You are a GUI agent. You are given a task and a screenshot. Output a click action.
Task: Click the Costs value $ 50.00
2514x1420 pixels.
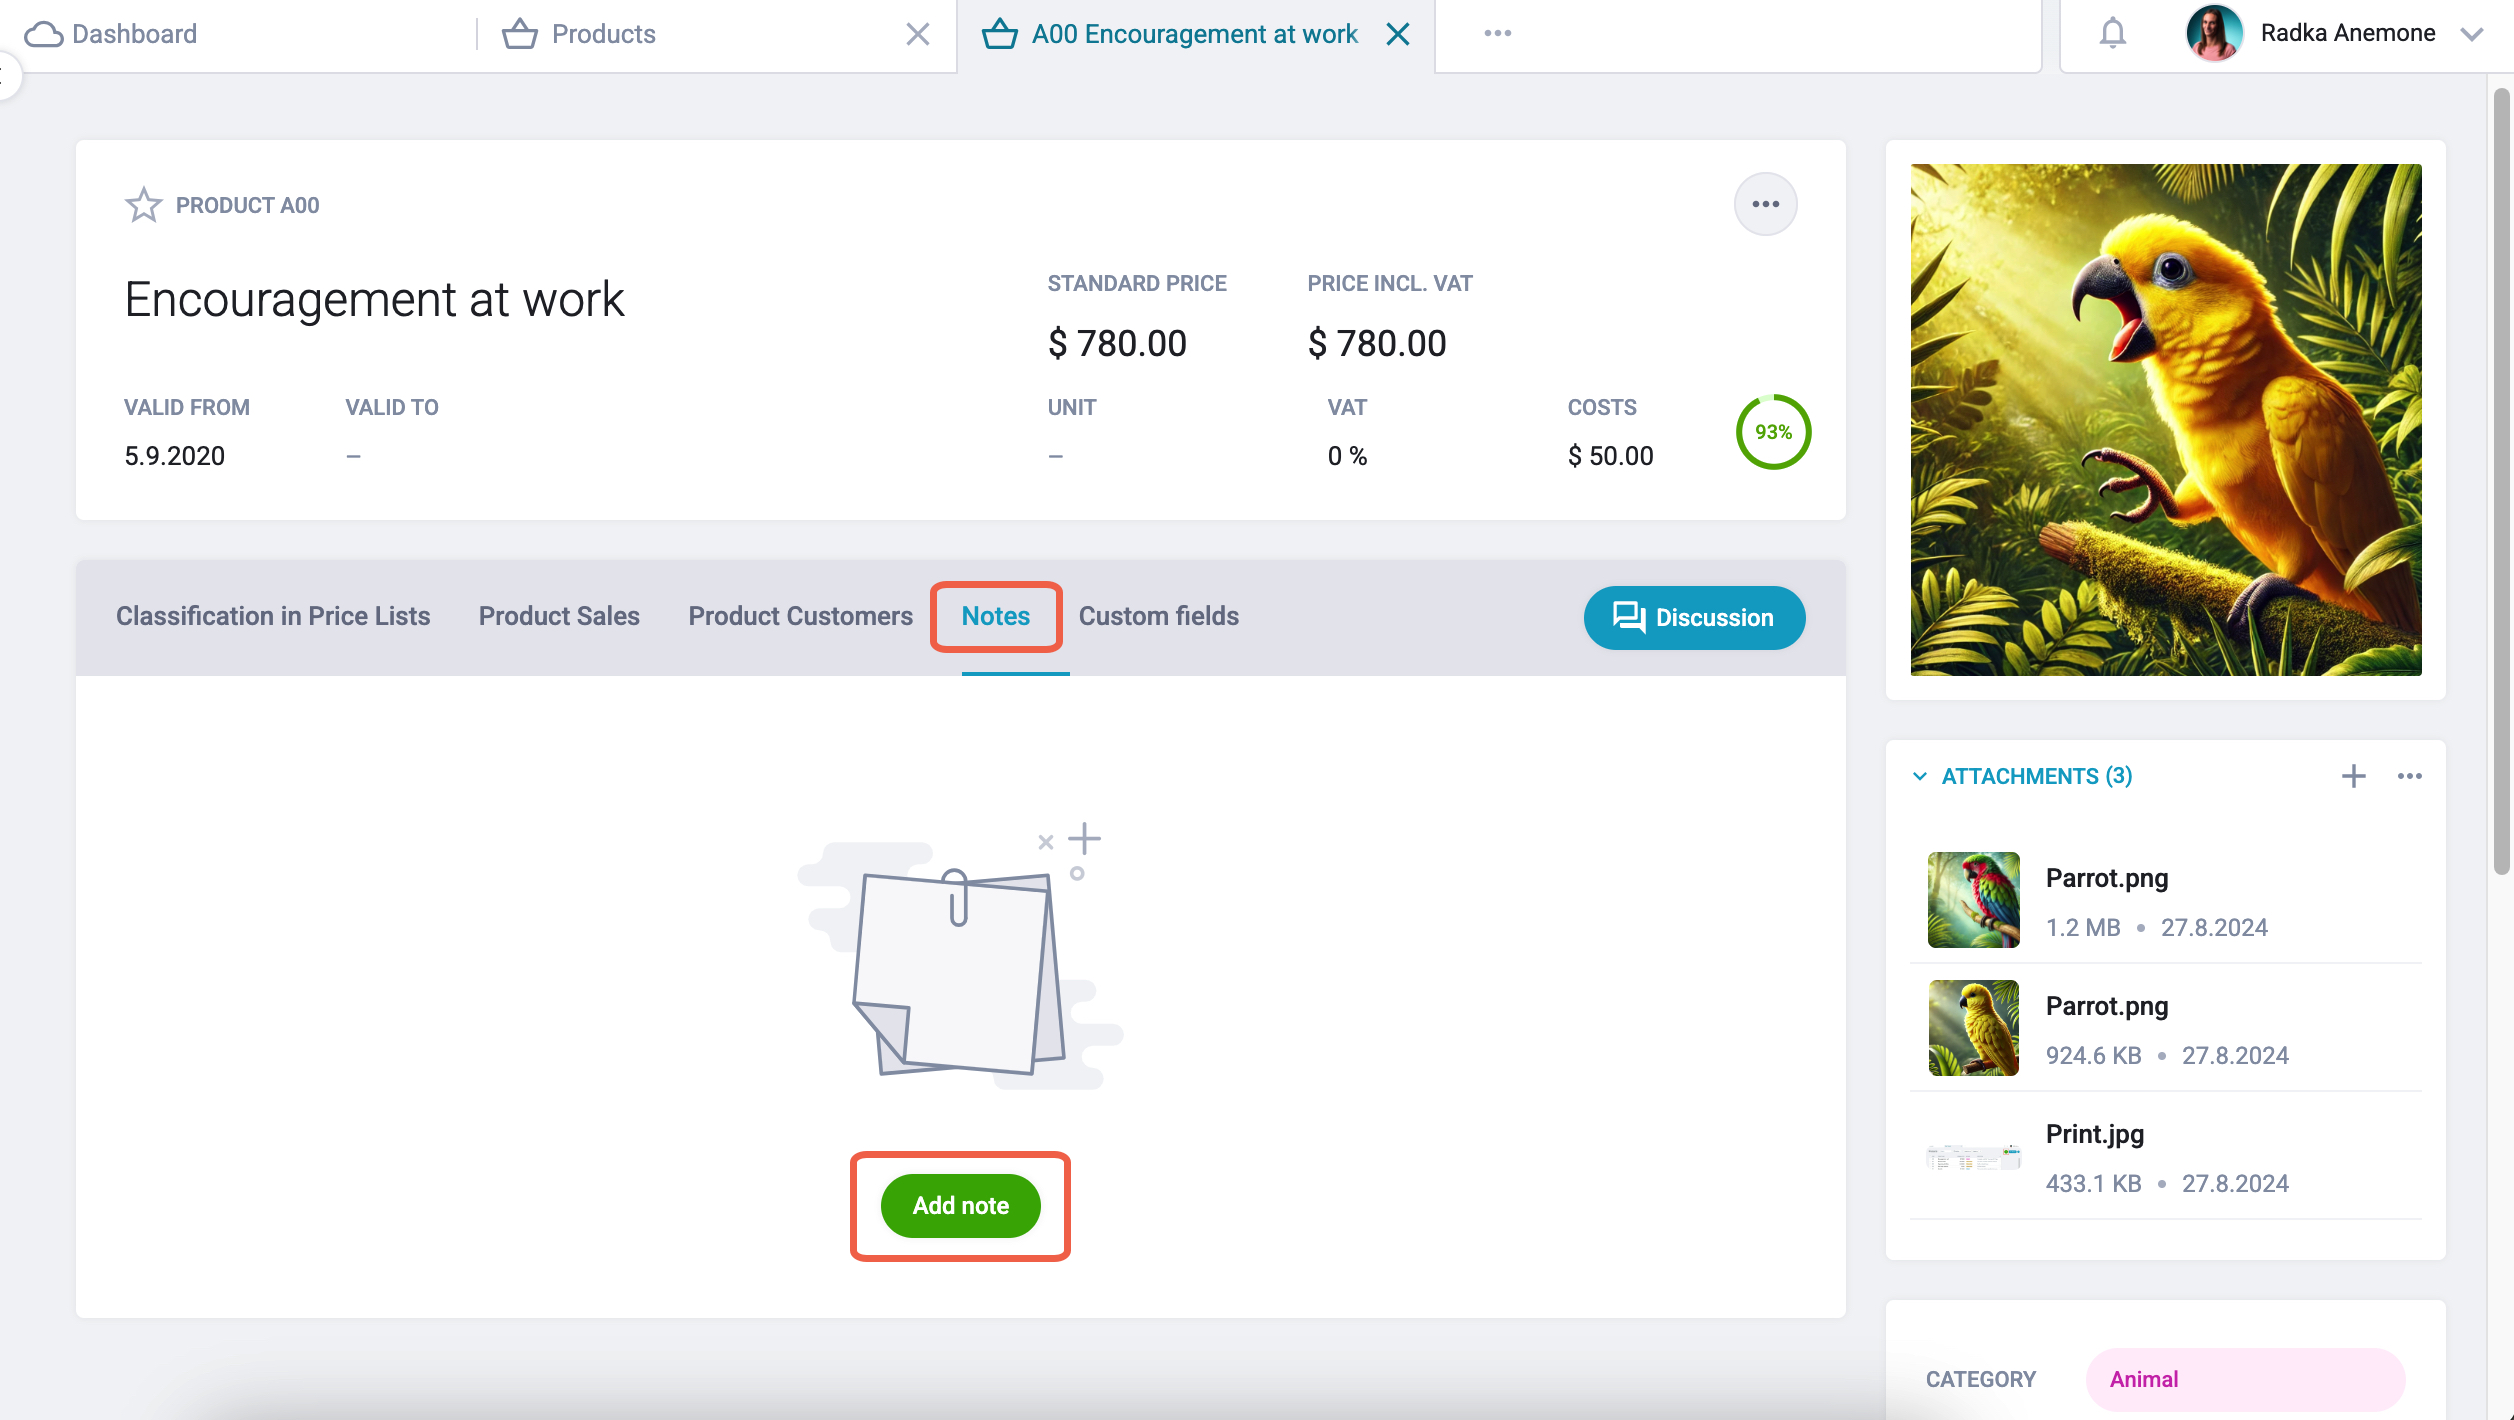click(x=1610, y=456)
